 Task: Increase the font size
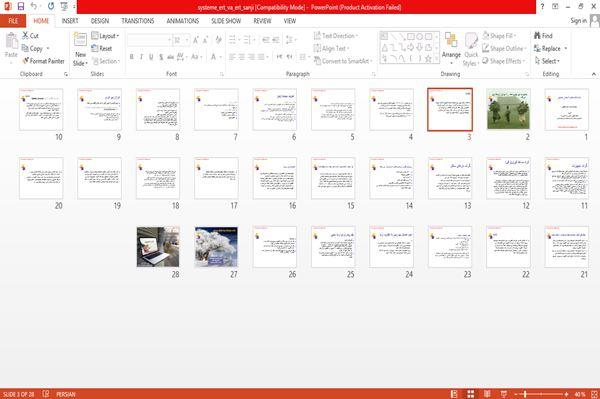[196, 40]
